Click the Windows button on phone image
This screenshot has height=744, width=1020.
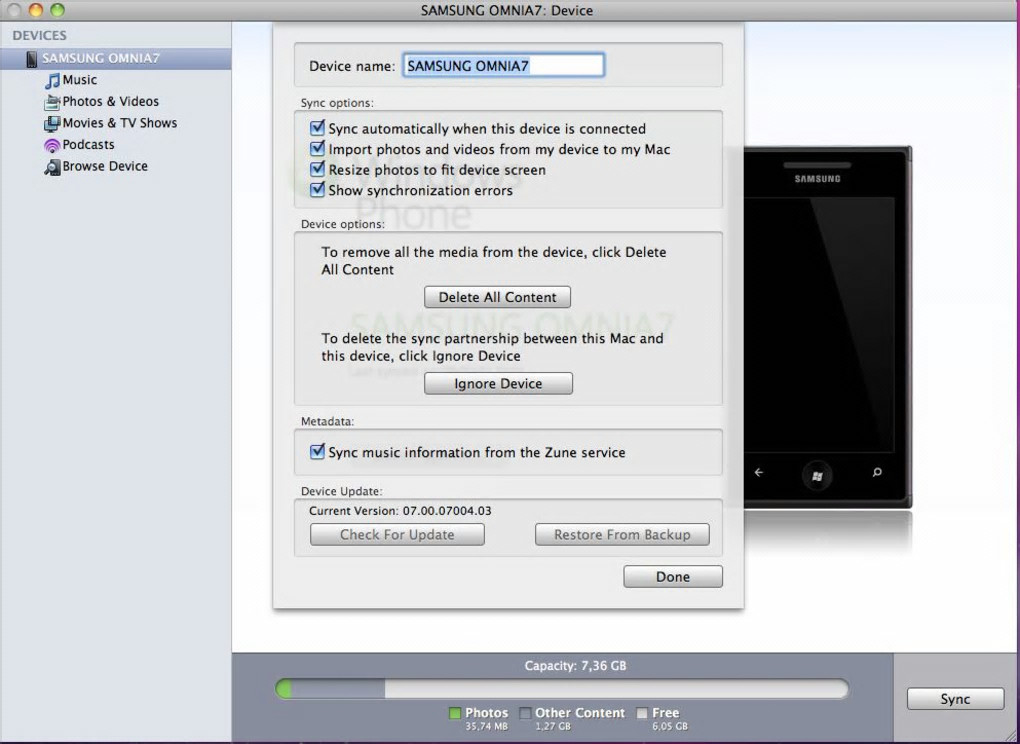click(x=817, y=475)
